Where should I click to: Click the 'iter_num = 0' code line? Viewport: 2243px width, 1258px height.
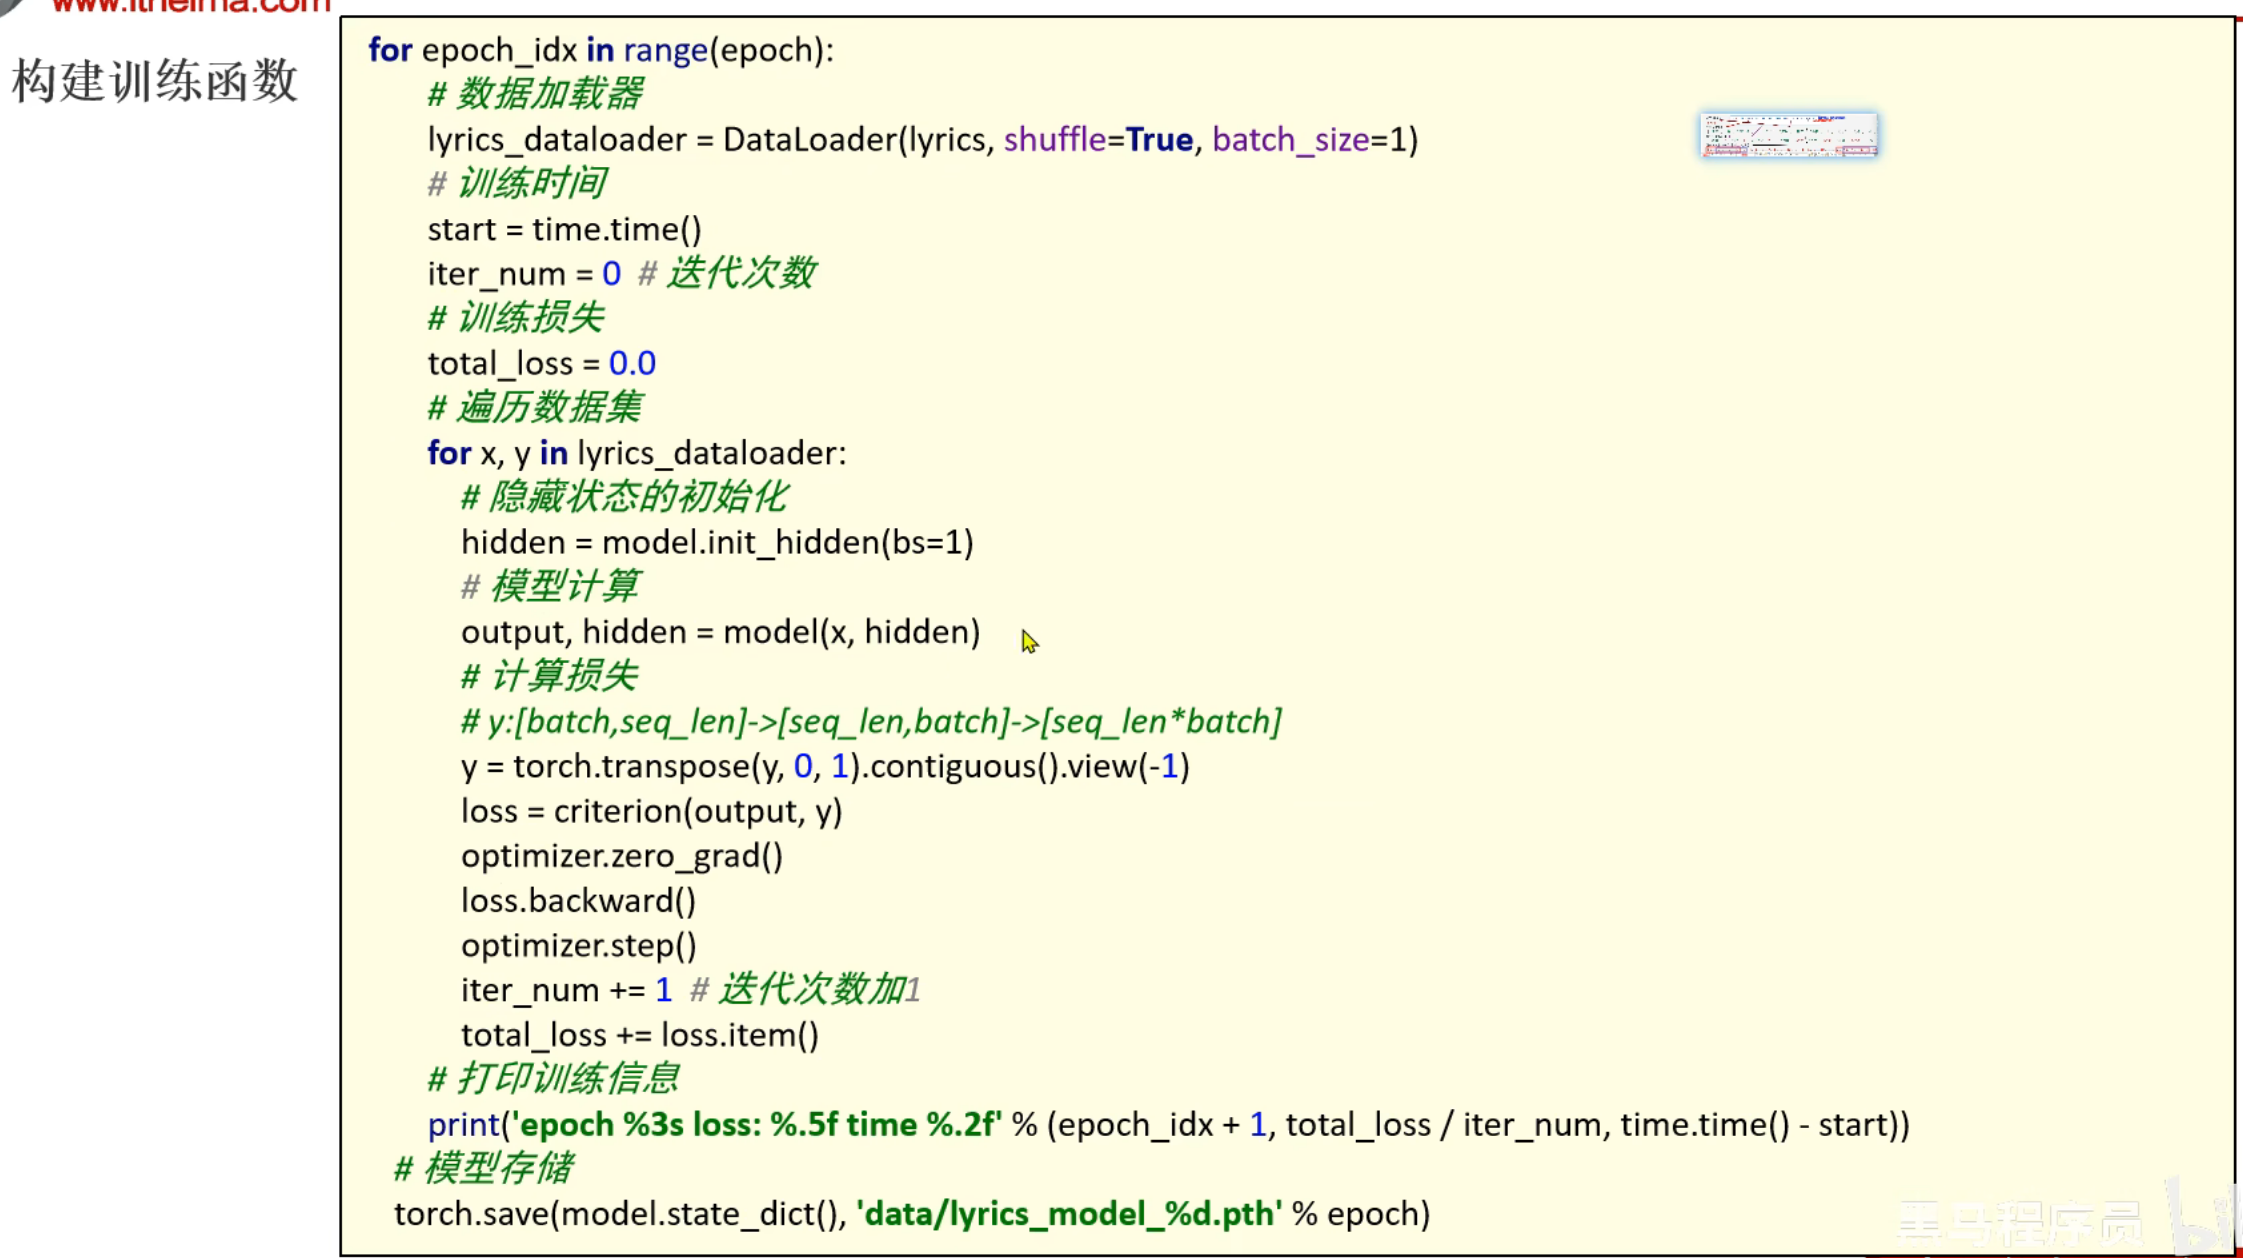[524, 273]
